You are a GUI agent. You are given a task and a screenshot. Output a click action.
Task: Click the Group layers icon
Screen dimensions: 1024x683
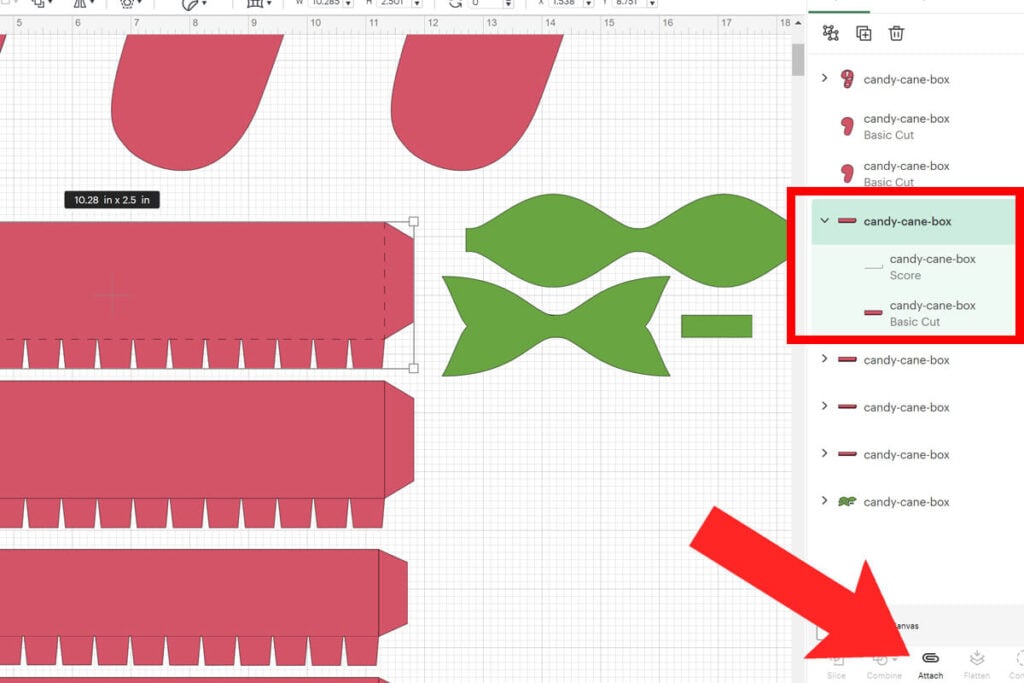pyautogui.click(x=831, y=33)
